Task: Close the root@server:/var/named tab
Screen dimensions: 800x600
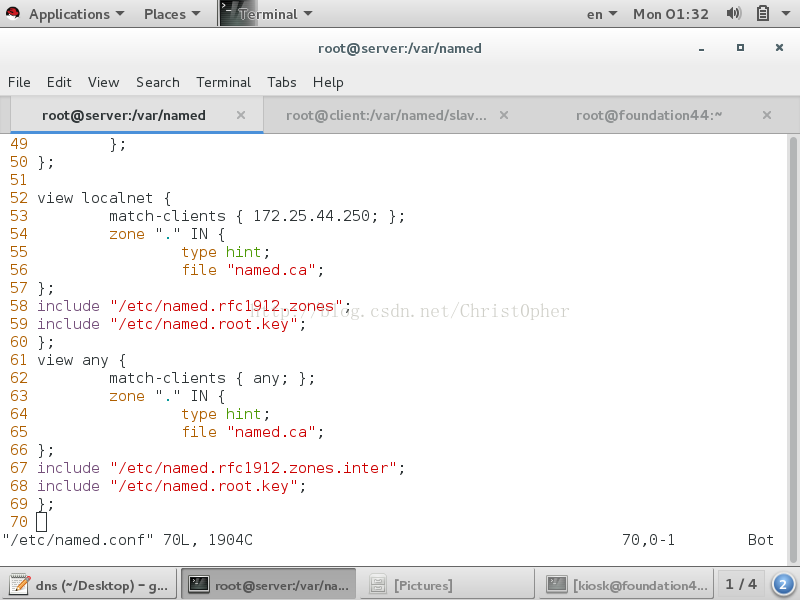Action: click(241, 115)
